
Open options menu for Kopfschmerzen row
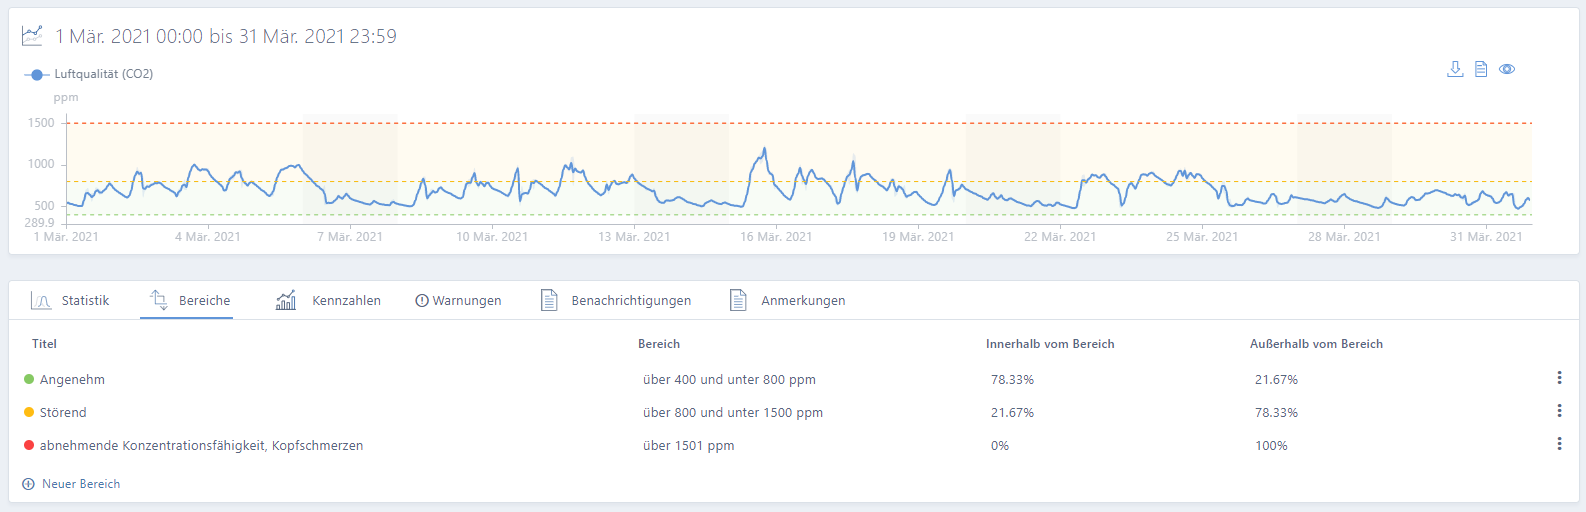tap(1559, 444)
